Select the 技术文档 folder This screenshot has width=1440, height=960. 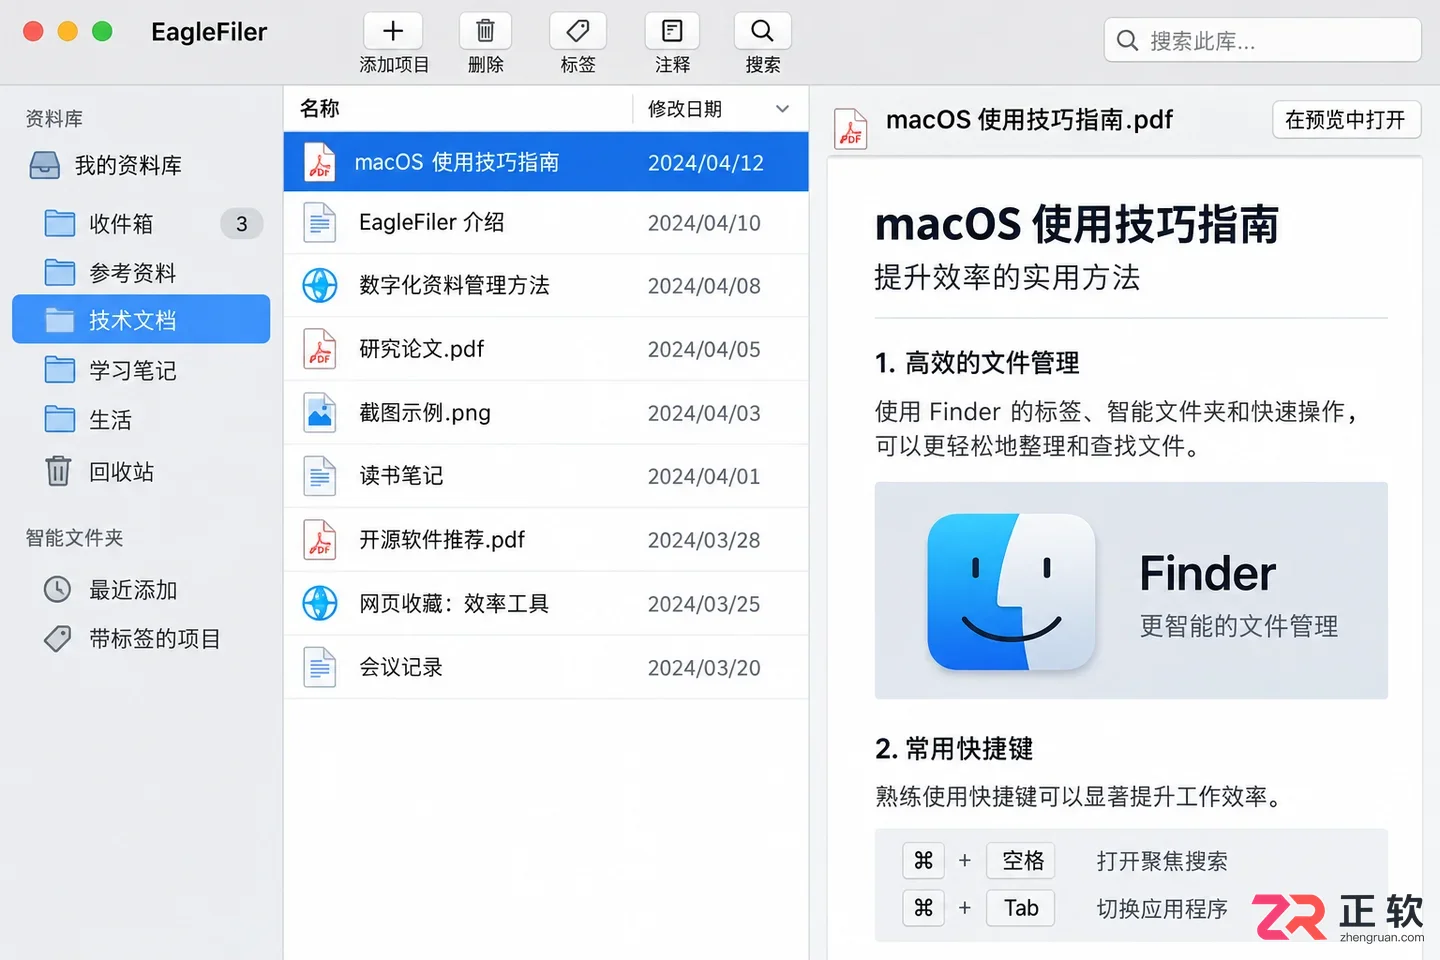(x=141, y=319)
